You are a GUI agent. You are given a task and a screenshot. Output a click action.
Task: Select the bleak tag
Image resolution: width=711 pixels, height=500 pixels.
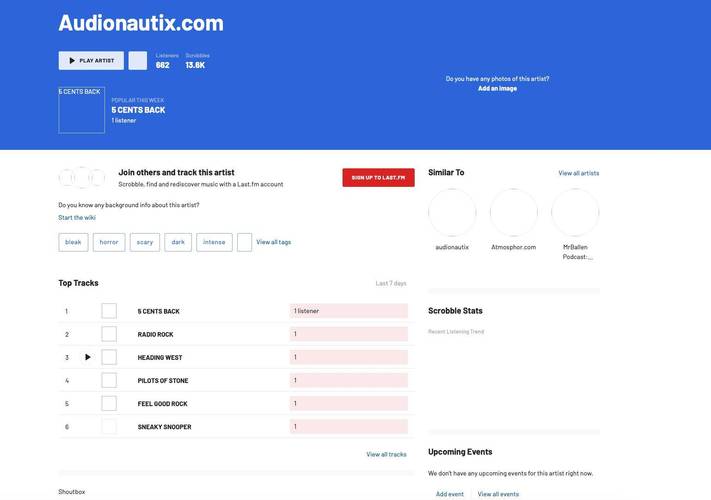[73, 242]
